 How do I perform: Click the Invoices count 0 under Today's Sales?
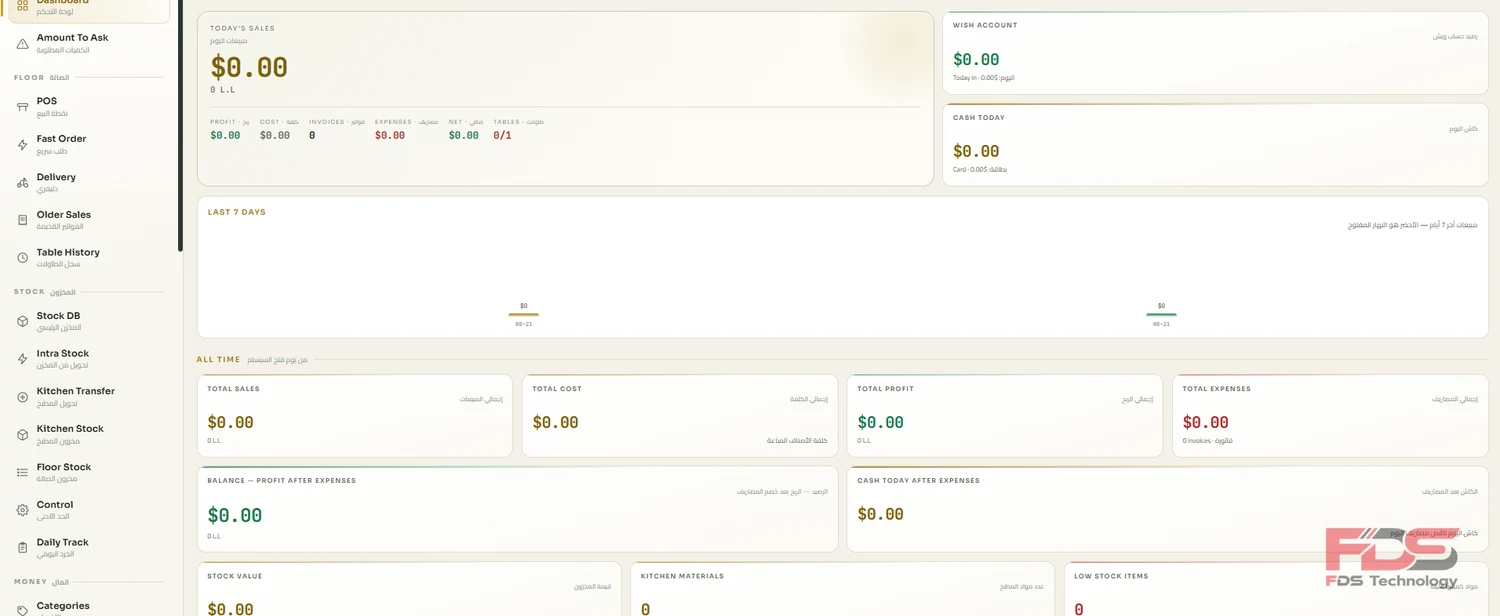312,135
